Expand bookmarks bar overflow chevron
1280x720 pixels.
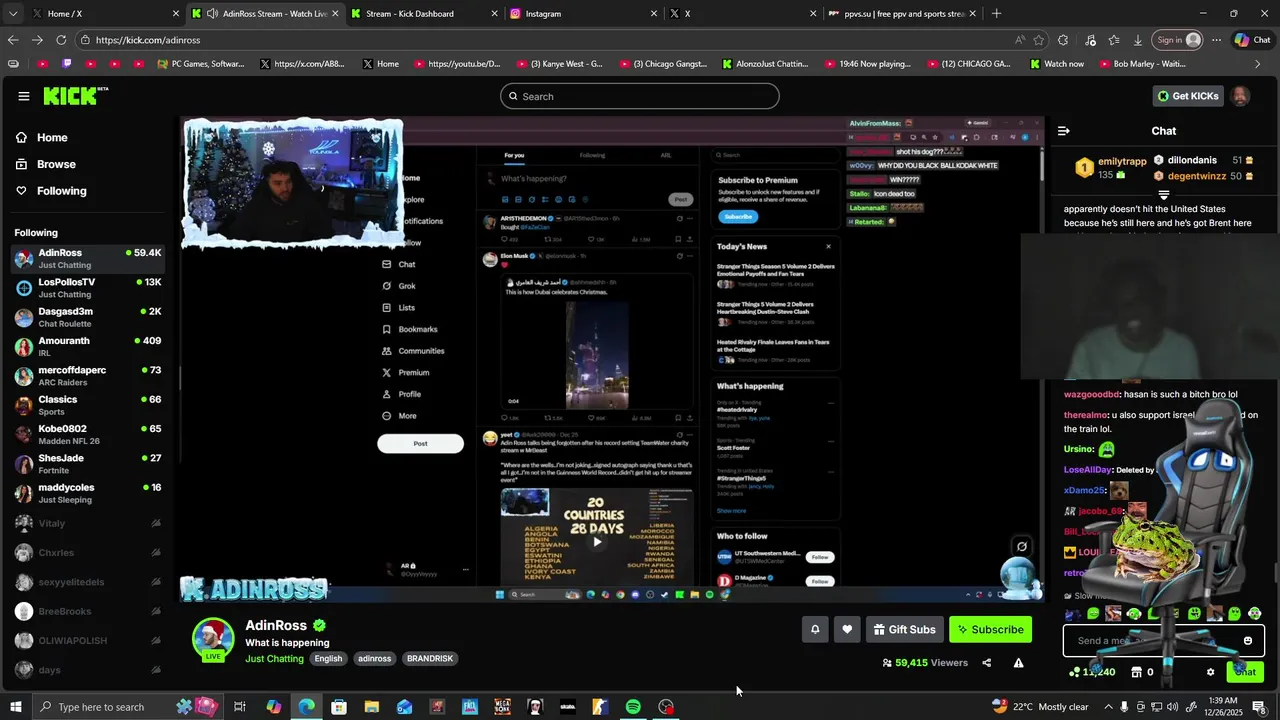[x=1258, y=64]
